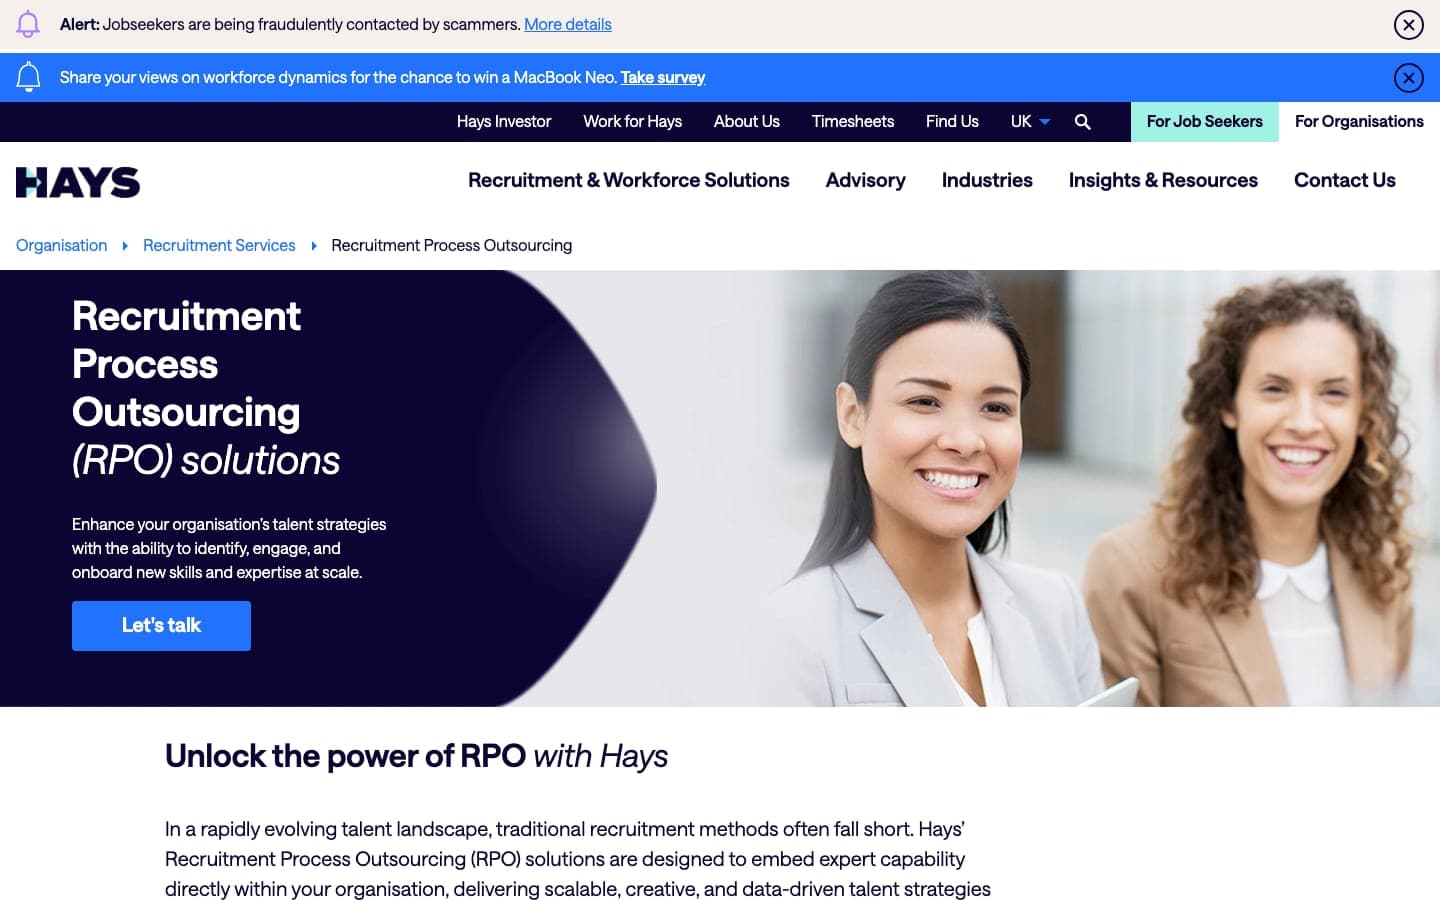This screenshot has width=1440, height=900.
Task: Switch to For Job Seekers tab
Action: pos(1204,122)
